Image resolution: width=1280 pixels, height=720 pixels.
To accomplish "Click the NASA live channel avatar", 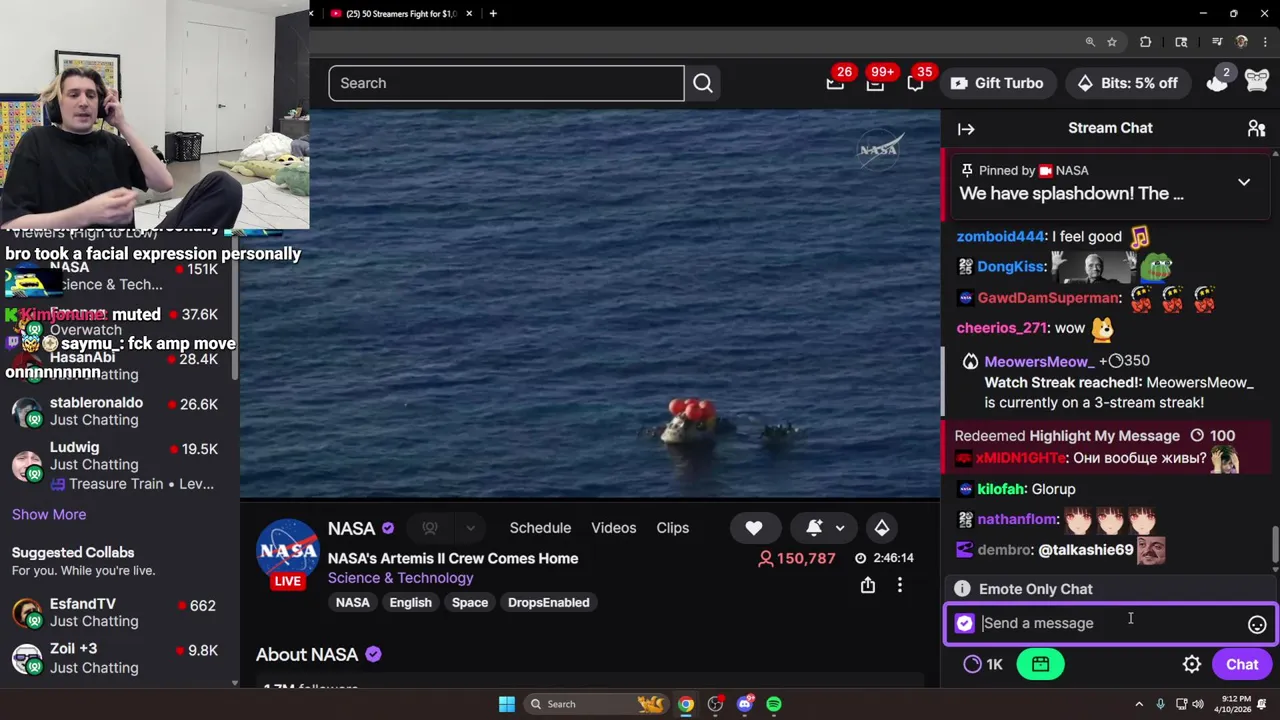I will pos(288,553).
